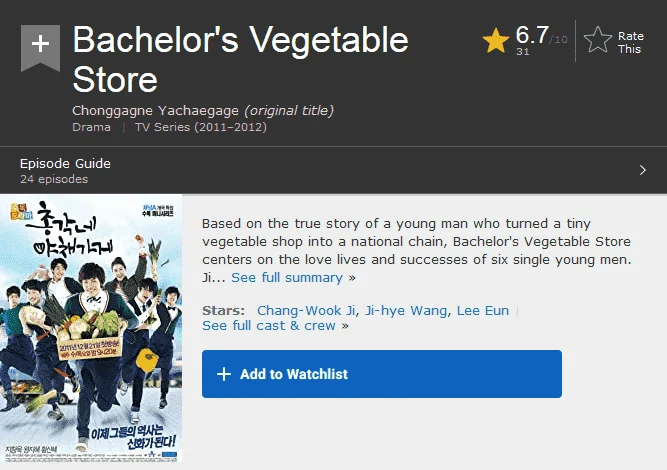This screenshot has width=667, height=470.
Task: Open Lee Eun's profile link
Action: click(x=483, y=310)
